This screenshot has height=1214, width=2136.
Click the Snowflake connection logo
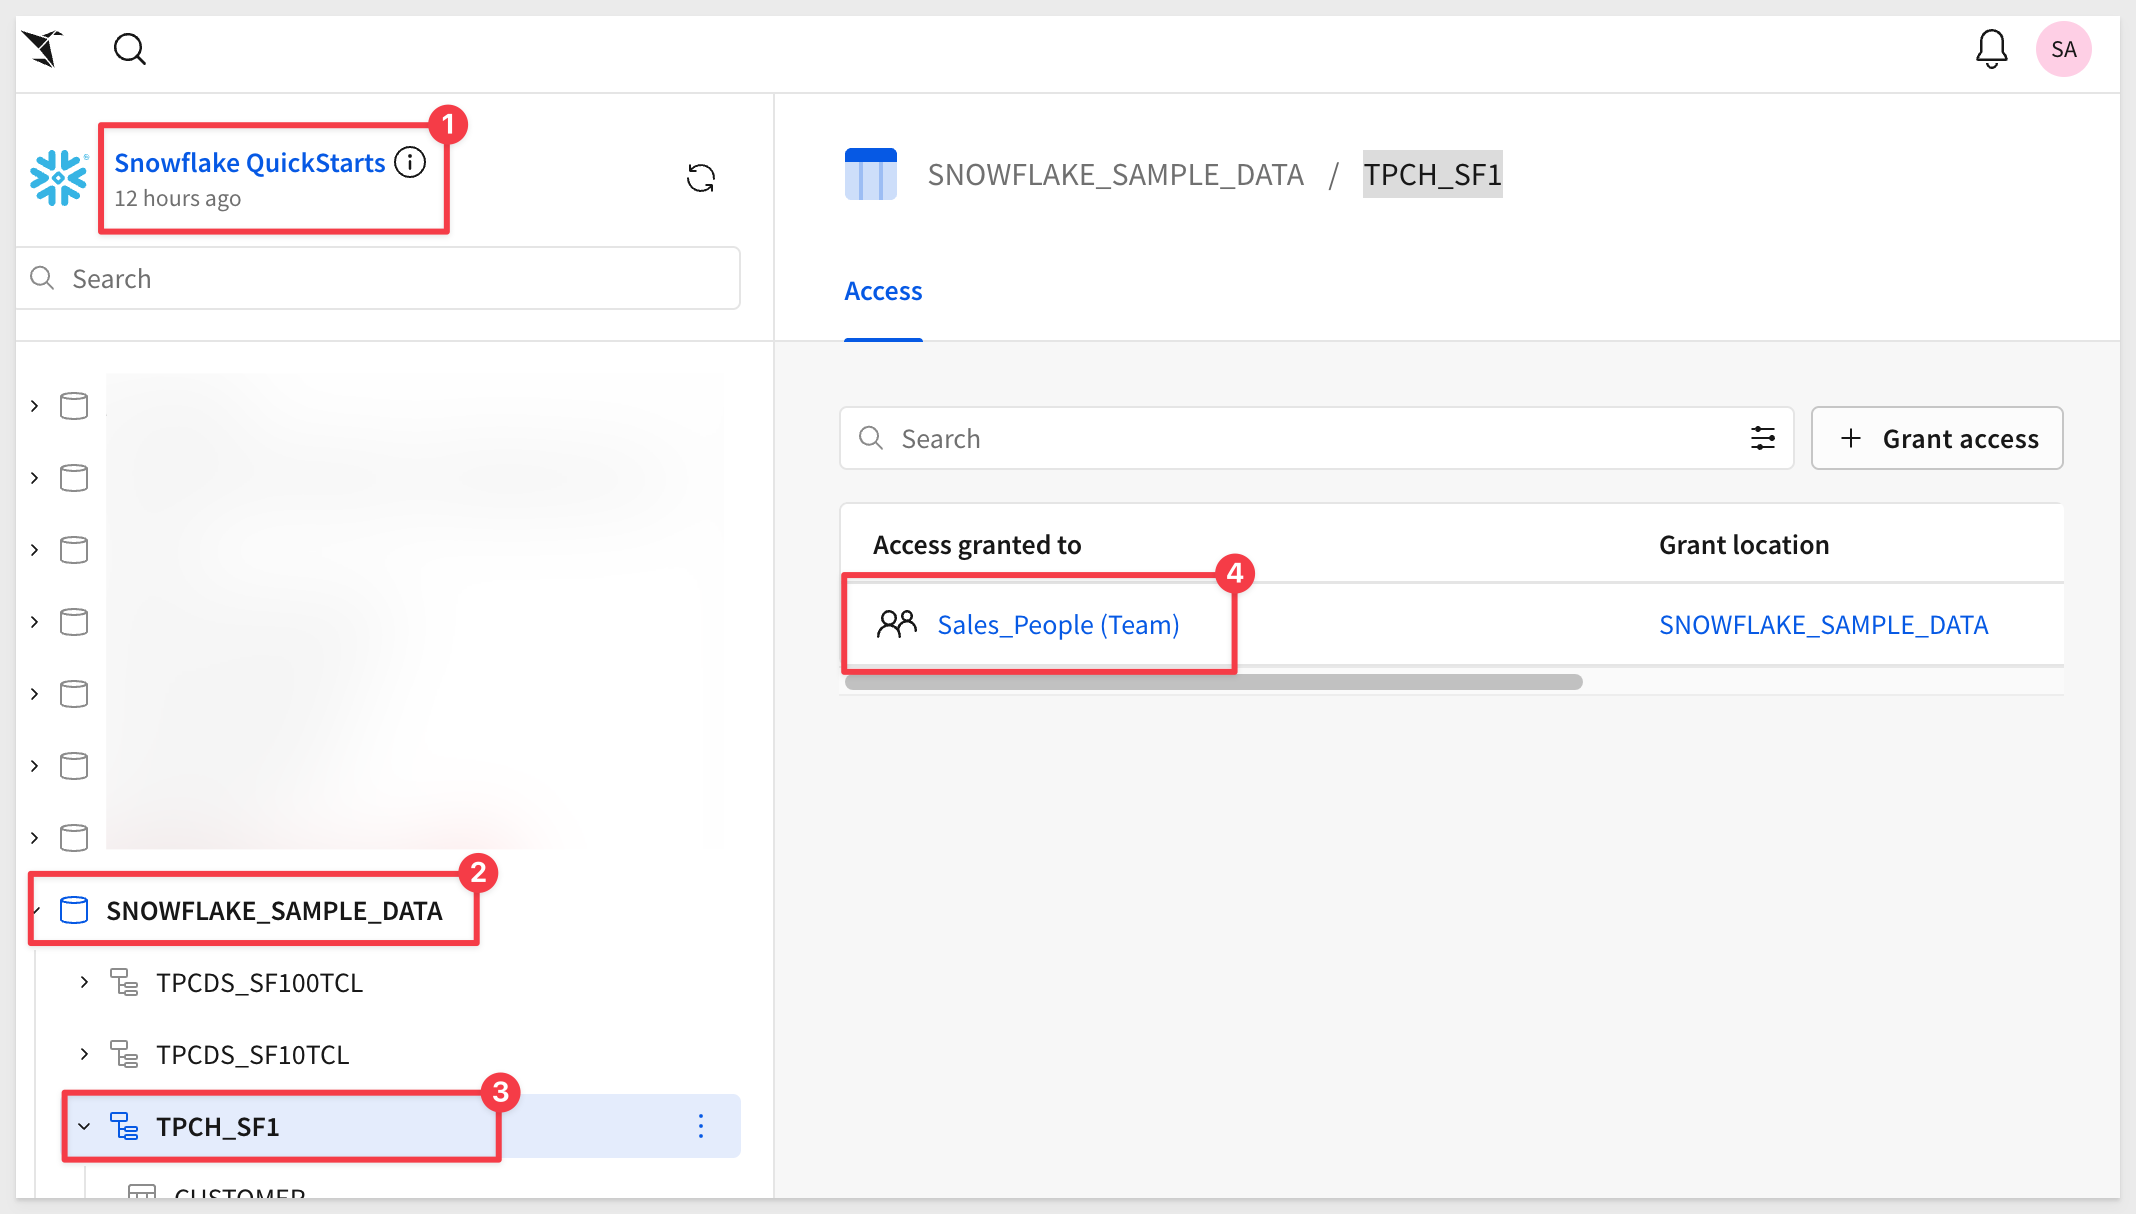coord(59,178)
